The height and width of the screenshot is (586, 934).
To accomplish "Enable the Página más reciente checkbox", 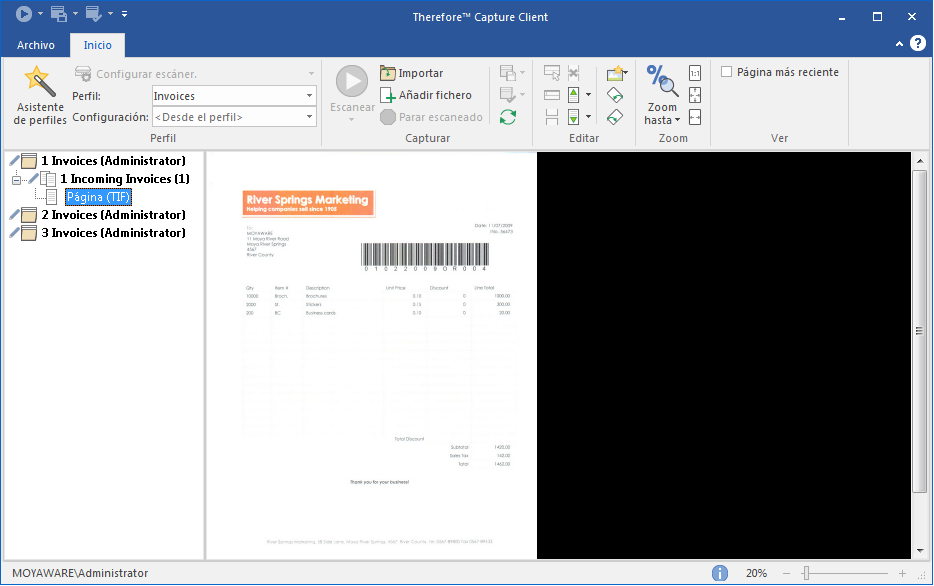I will pyautogui.click(x=726, y=72).
